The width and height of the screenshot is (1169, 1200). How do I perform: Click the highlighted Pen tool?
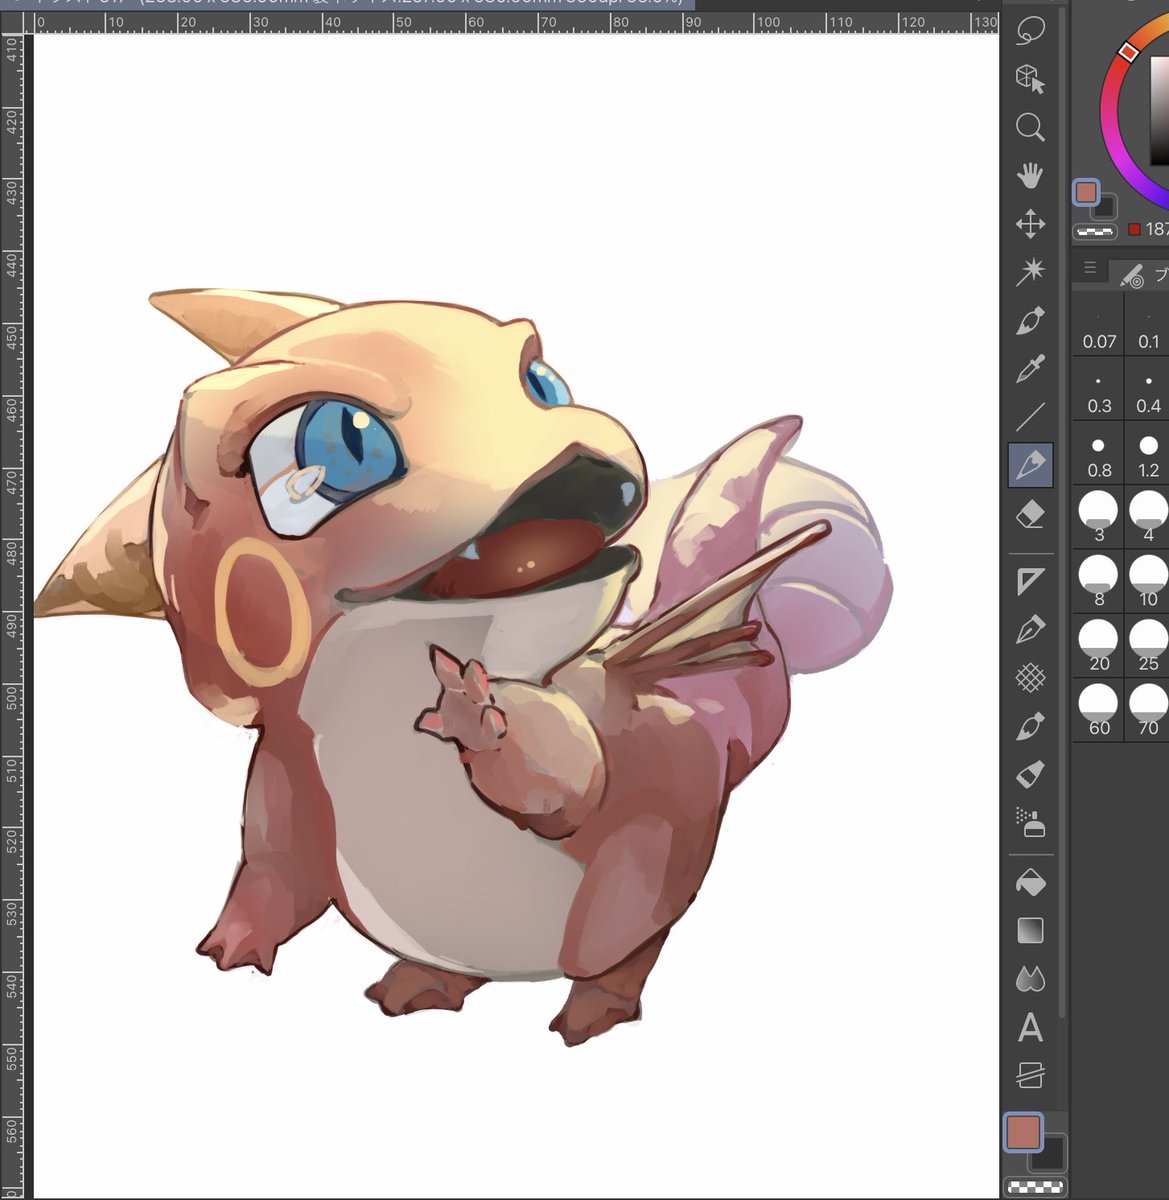[x=1030, y=465]
